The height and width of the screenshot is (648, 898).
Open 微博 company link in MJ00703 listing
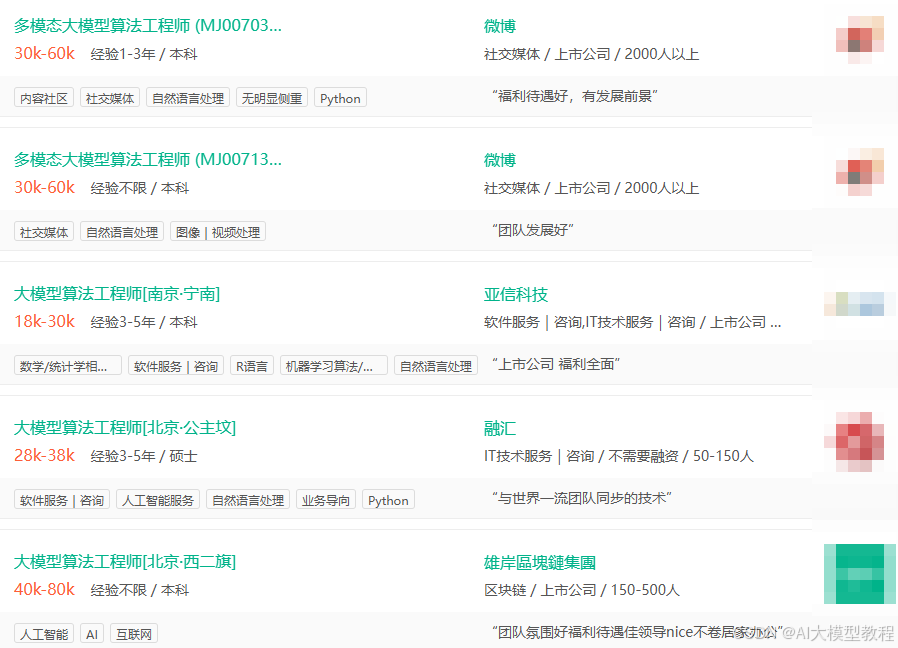500,26
